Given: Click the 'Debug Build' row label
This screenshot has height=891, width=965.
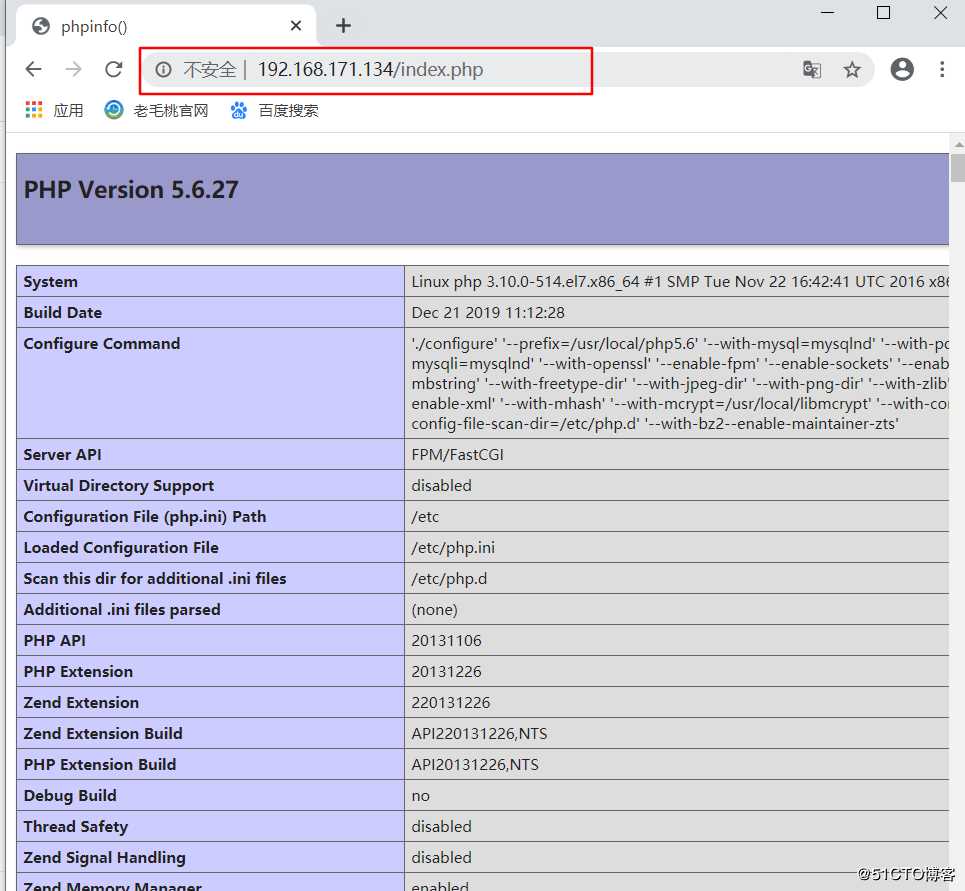Looking at the screenshot, I should (x=70, y=795).
